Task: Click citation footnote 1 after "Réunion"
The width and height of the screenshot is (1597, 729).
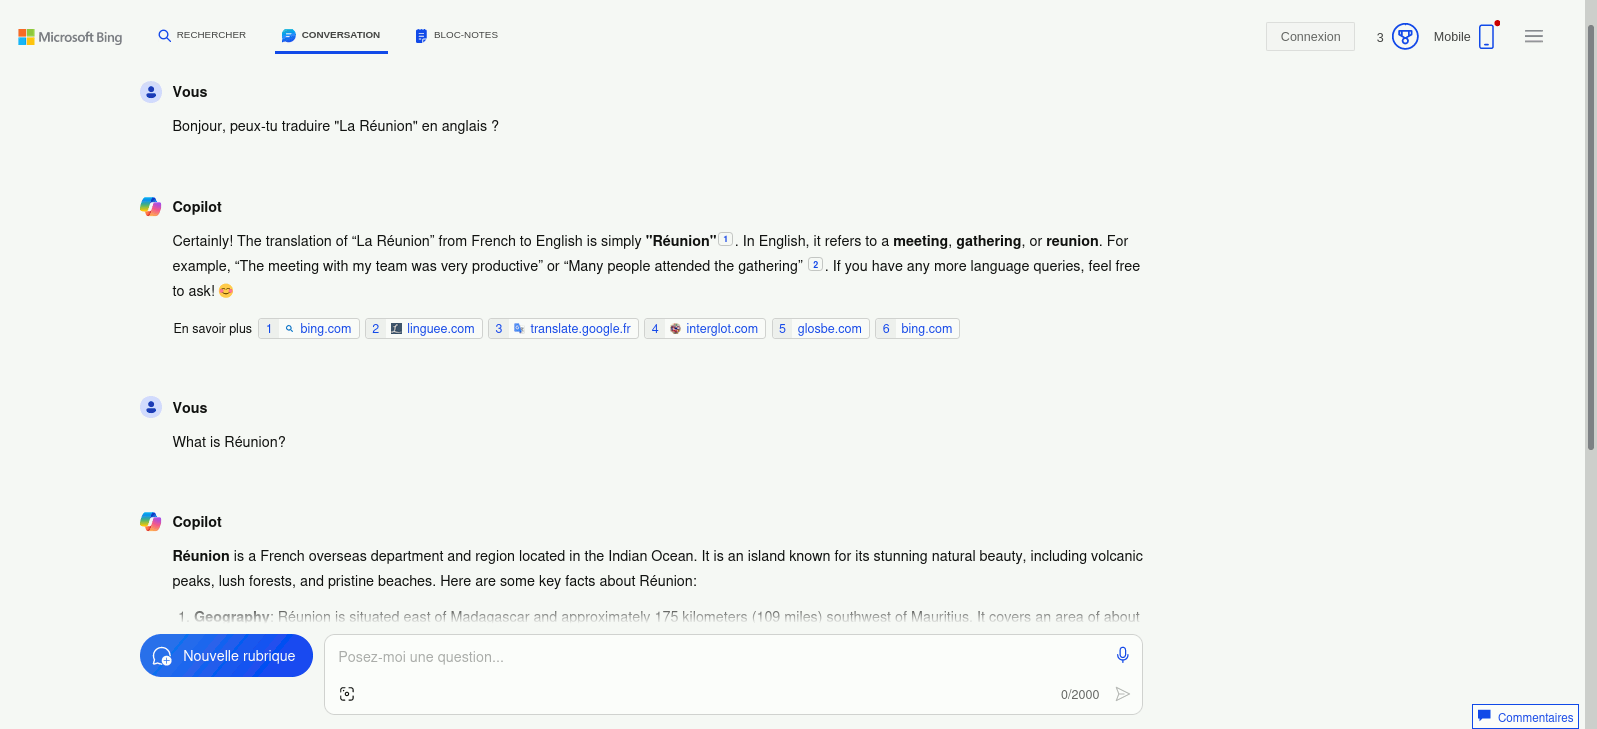Action: pyautogui.click(x=726, y=239)
